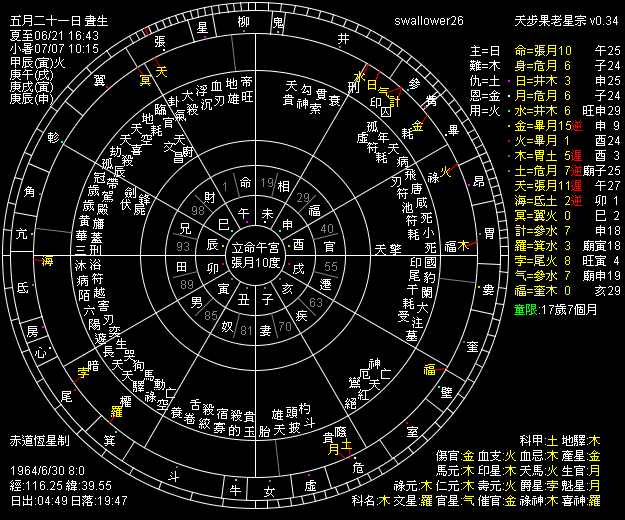Viewport: 625px width, 520px height.
Task: Select the yellow 海 Neptune marker at left
Action: (47, 261)
